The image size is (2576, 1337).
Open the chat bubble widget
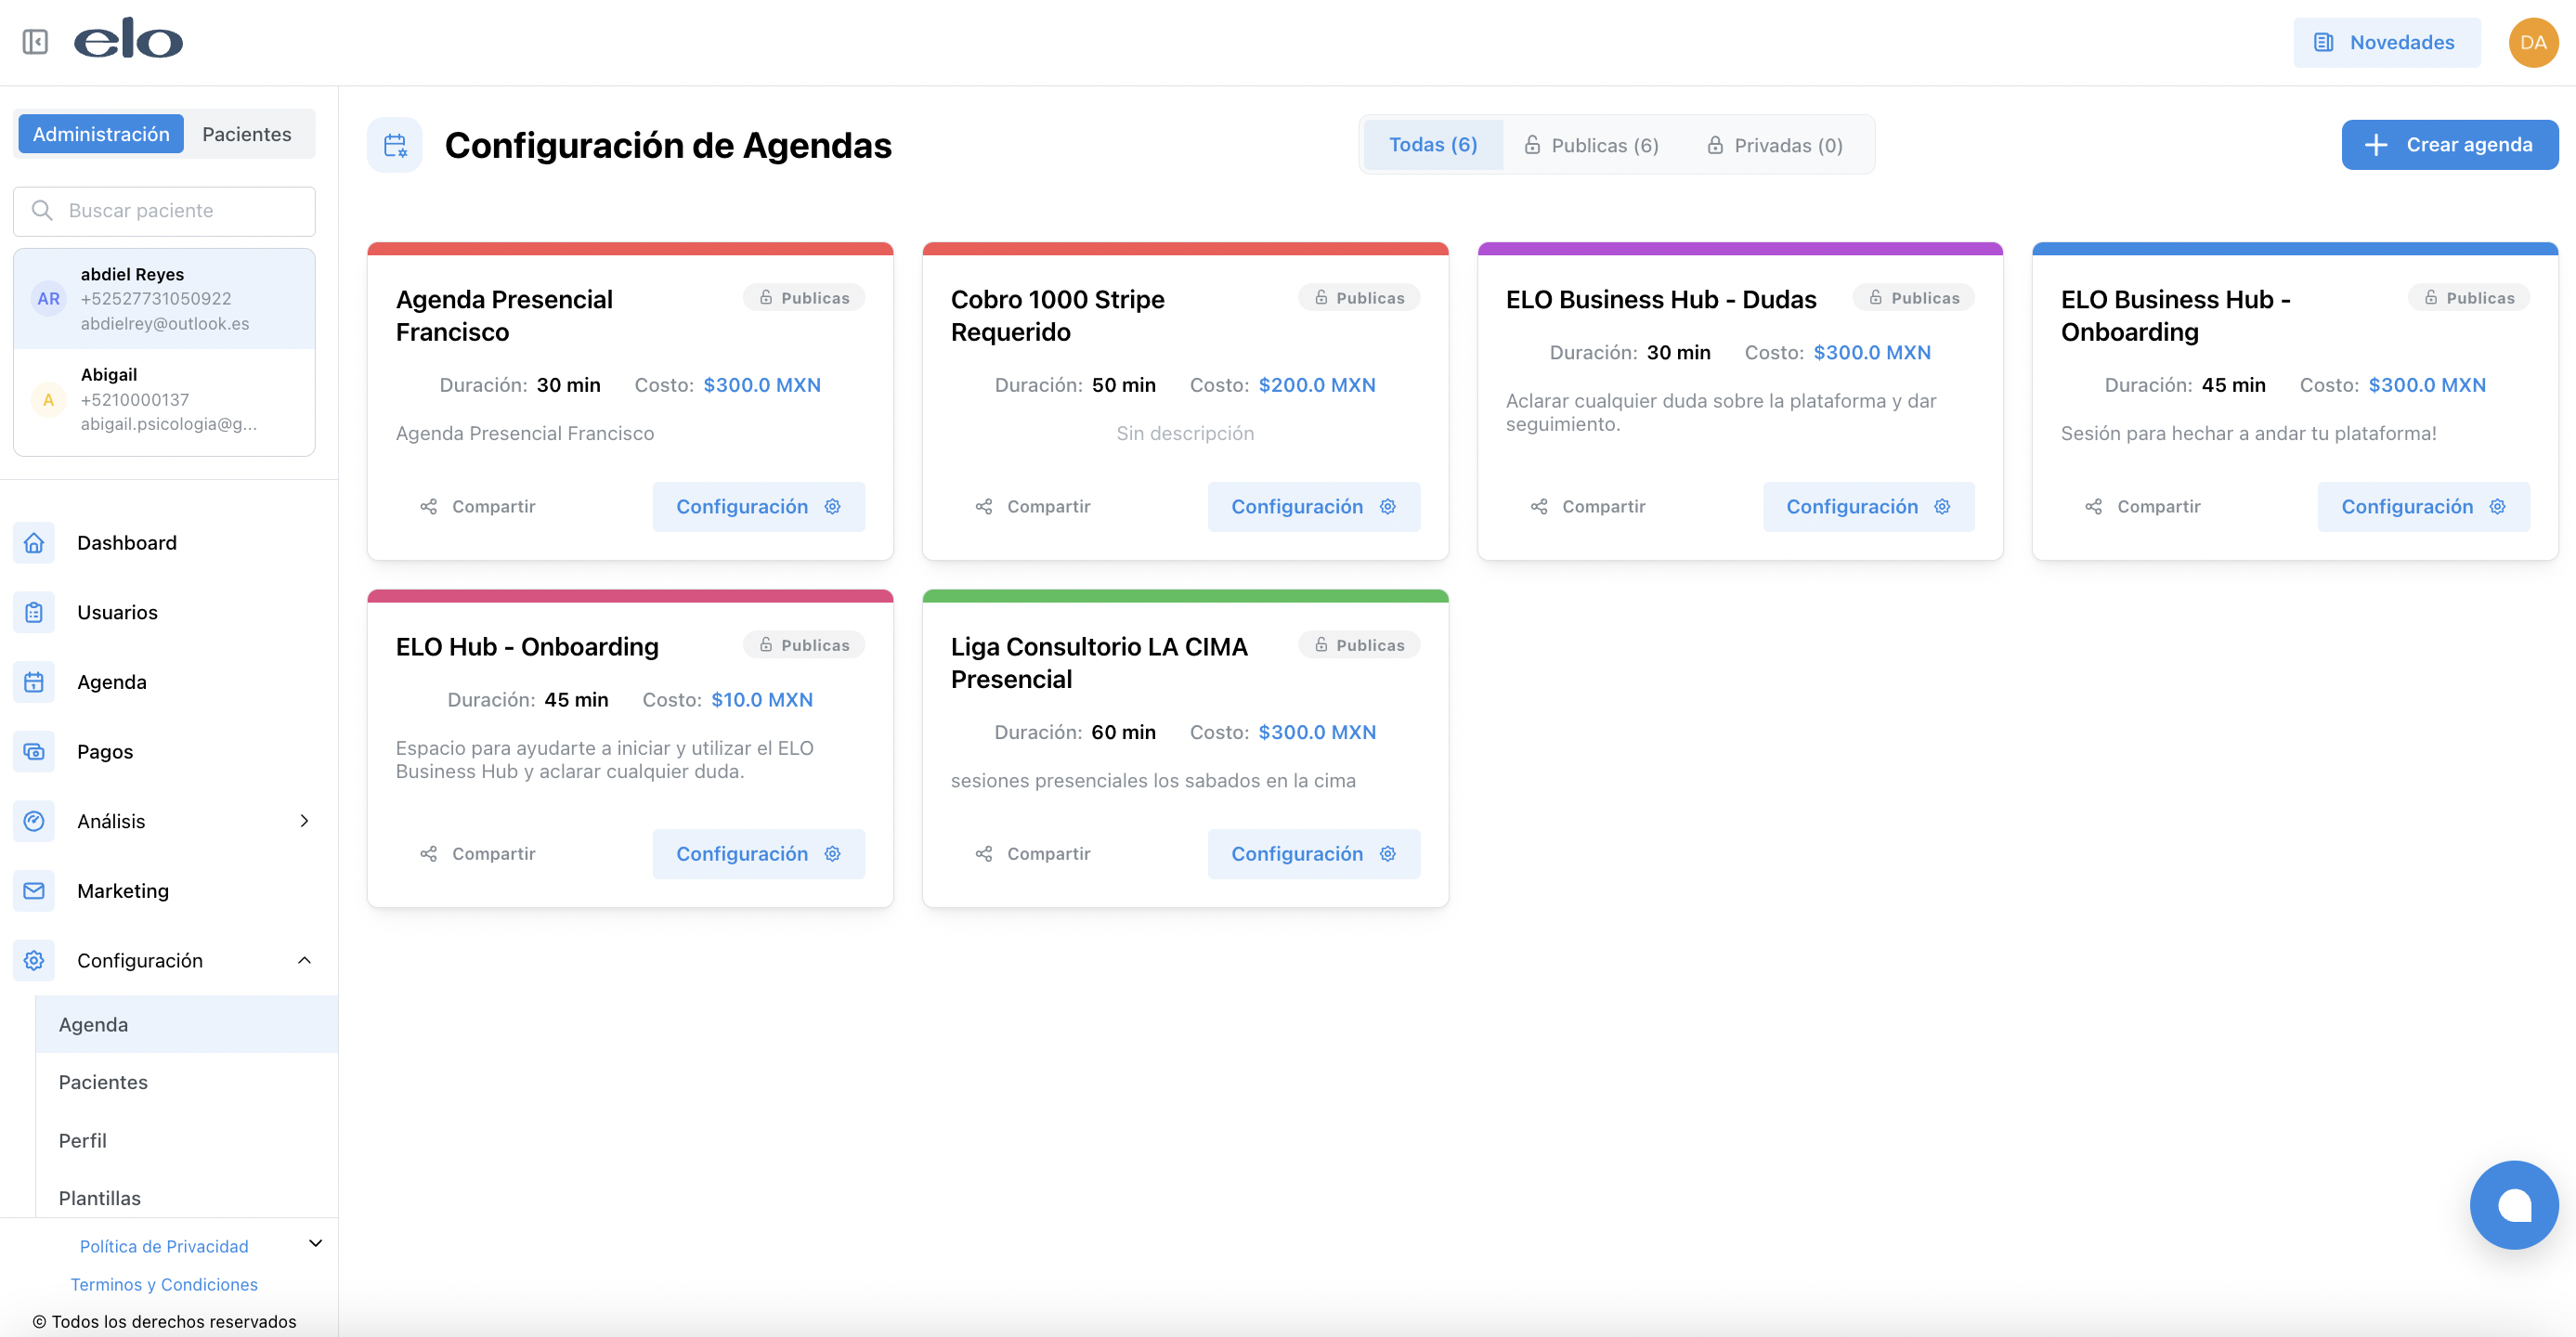tap(2513, 1204)
